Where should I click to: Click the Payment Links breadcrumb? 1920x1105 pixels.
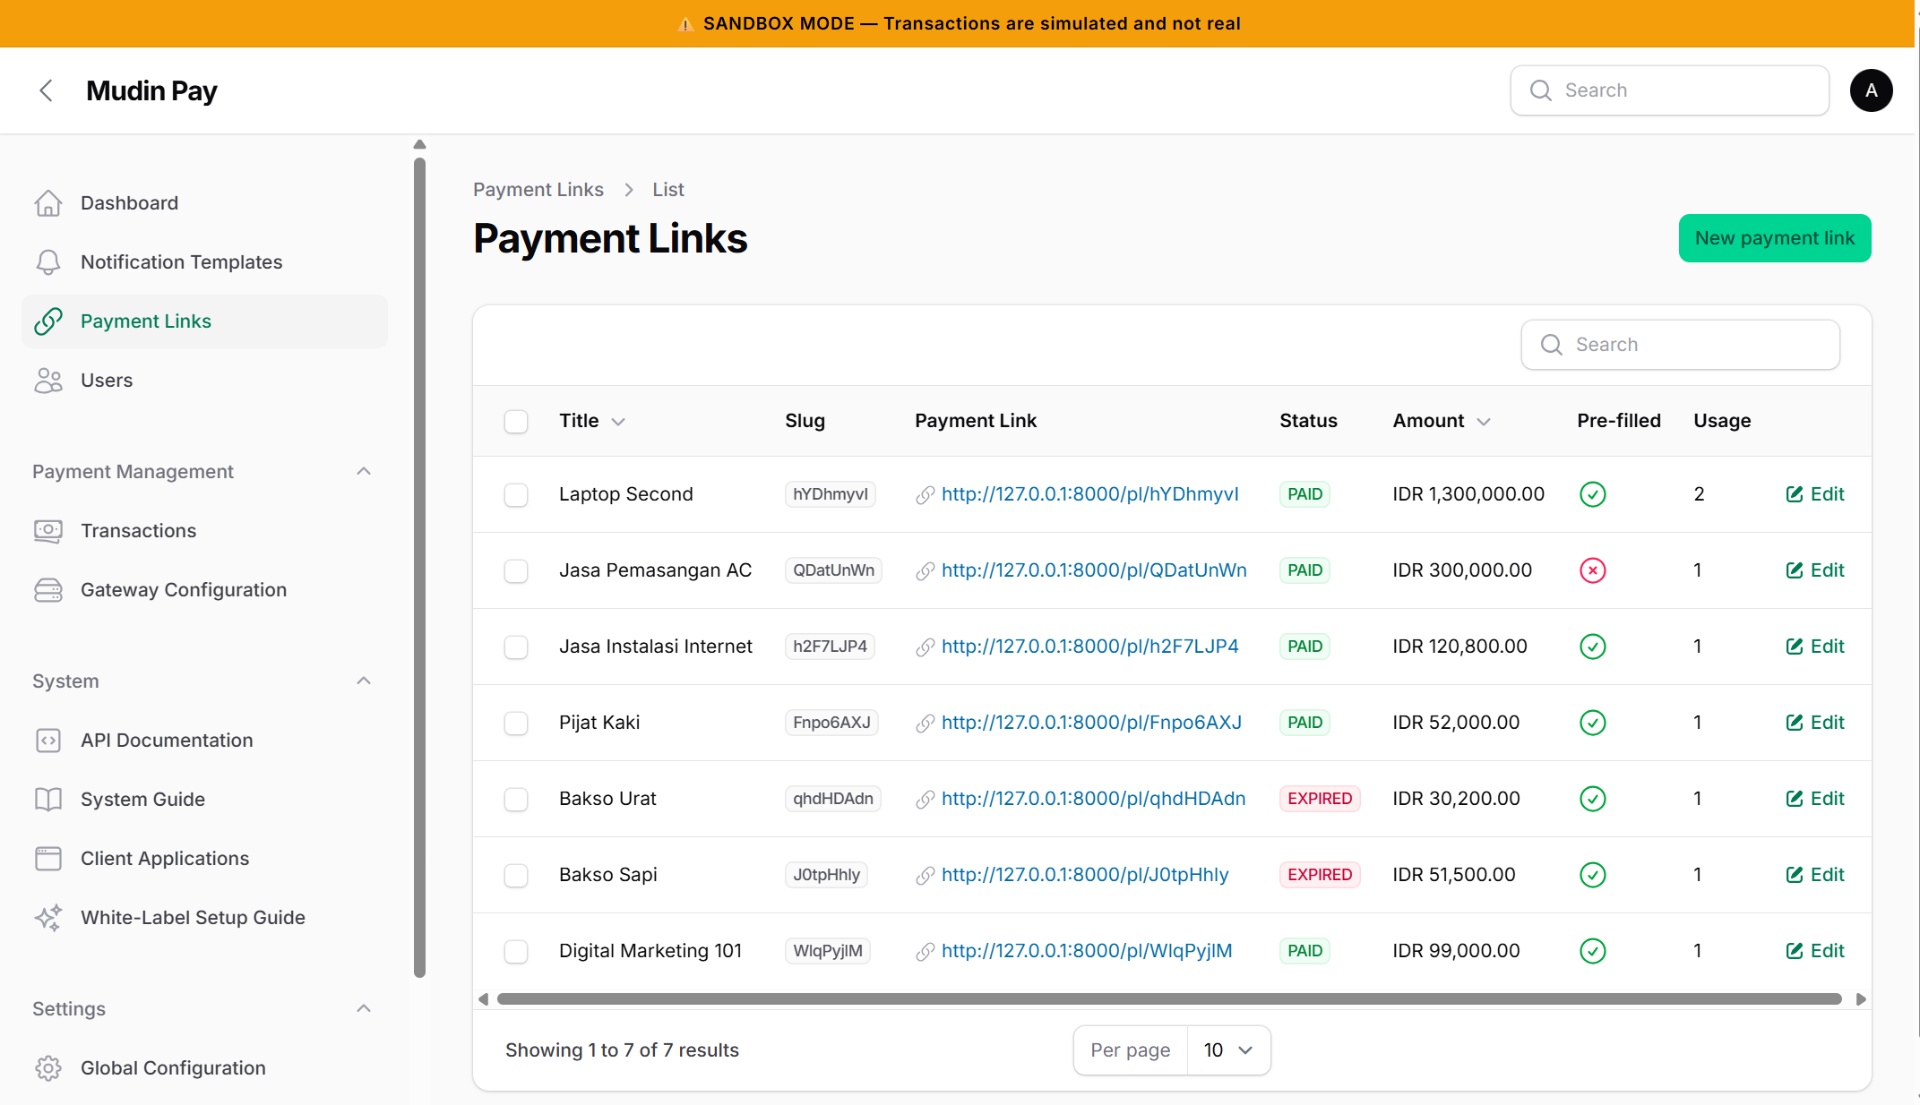pyautogui.click(x=538, y=189)
